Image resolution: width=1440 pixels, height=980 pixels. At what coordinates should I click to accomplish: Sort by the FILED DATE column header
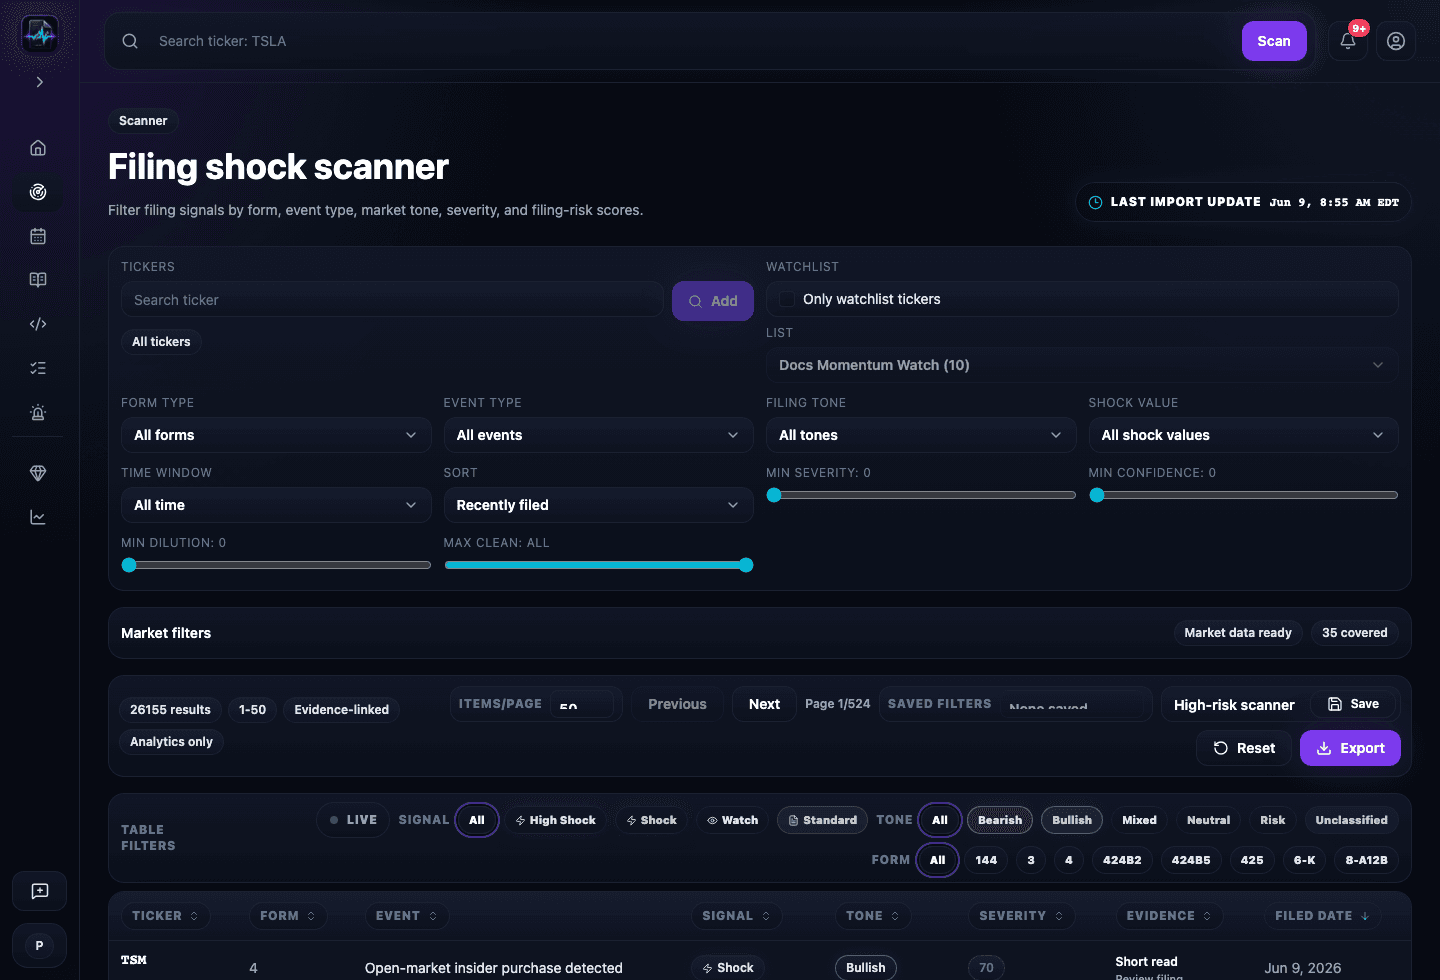pos(1322,916)
